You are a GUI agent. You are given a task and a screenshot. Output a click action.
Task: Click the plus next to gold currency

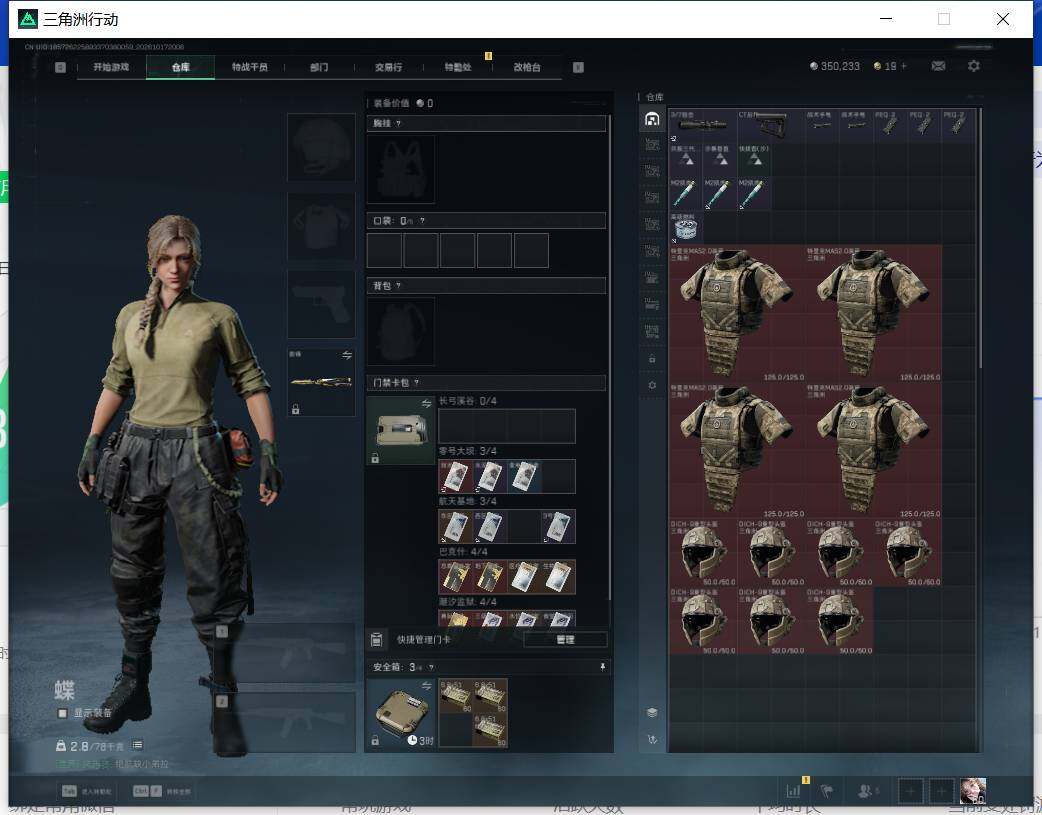pyautogui.click(x=904, y=66)
